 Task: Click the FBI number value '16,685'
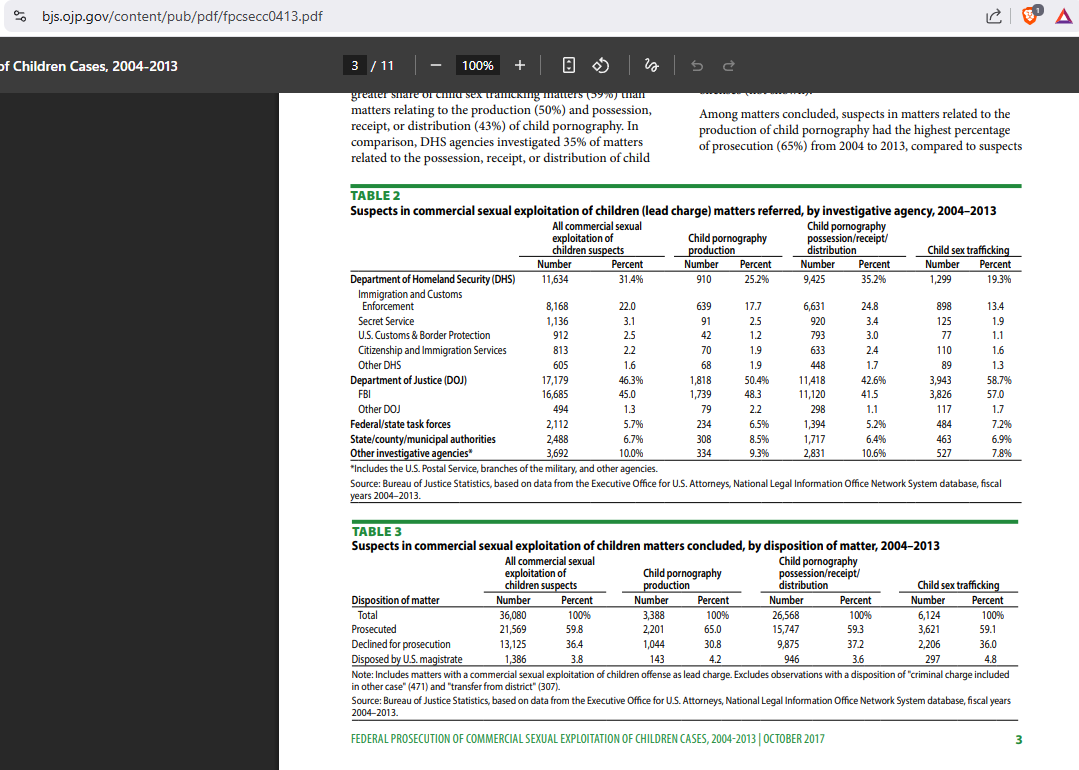(555, 394)
